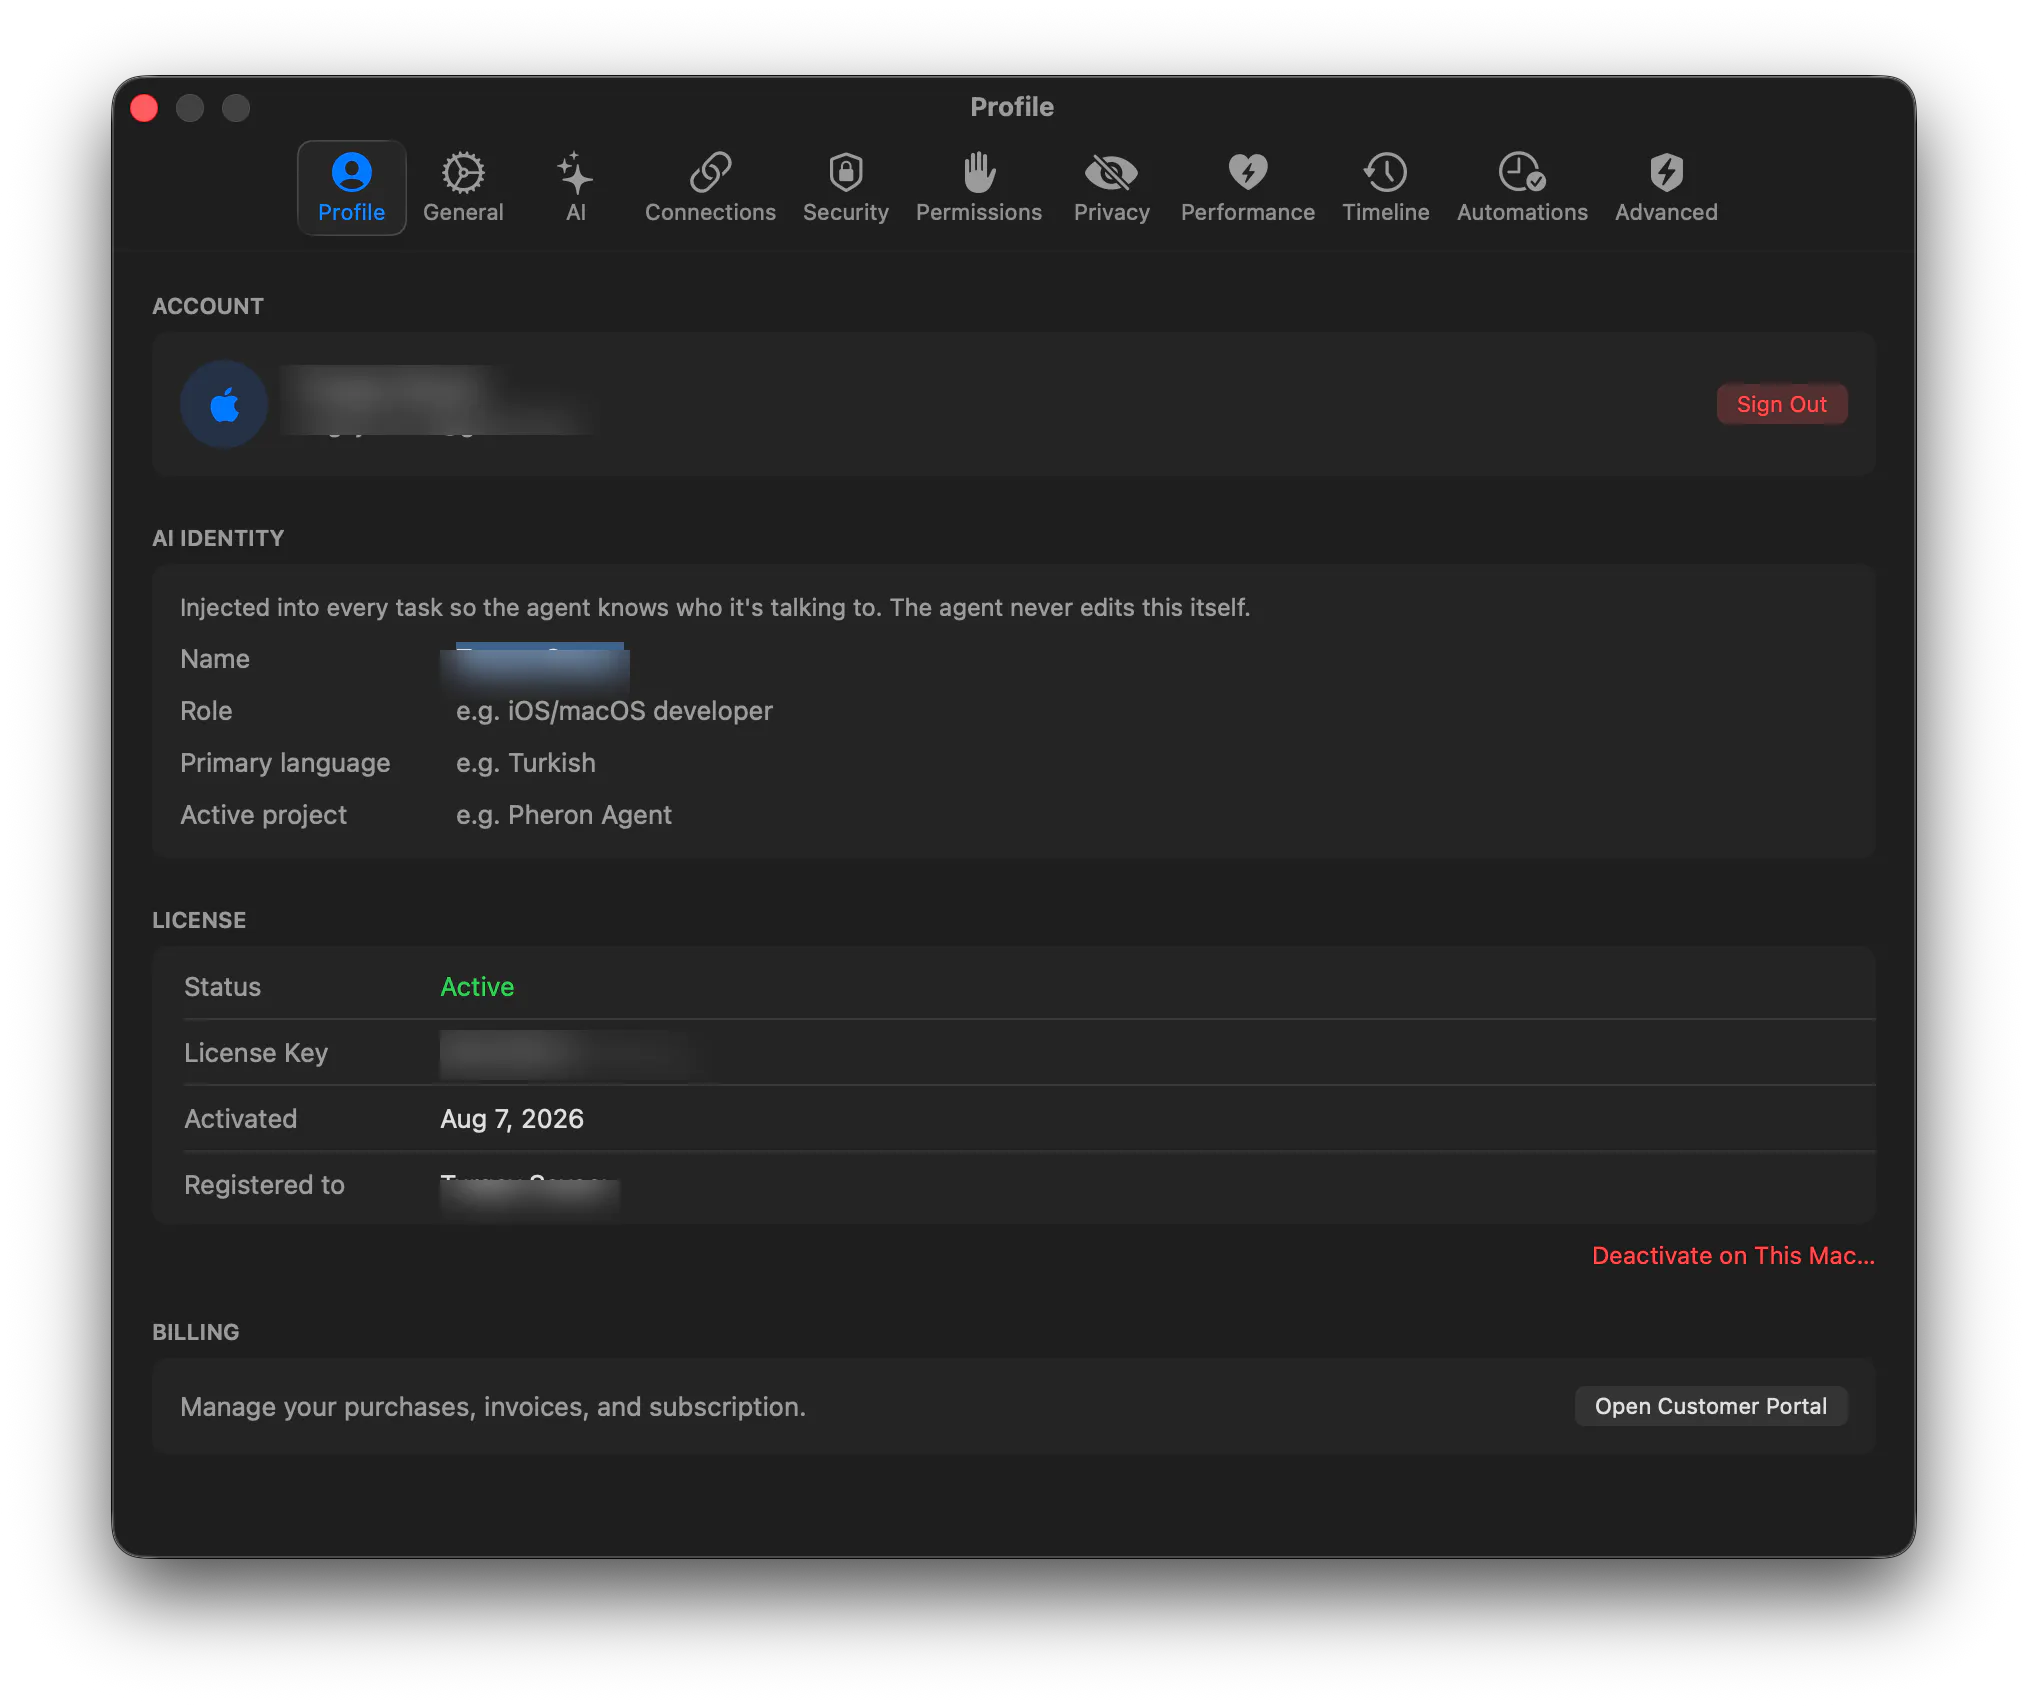Select the Active license status text
Image resolution: width=2028 pixels, height=1706 pixels.
(x=477, y=987)
